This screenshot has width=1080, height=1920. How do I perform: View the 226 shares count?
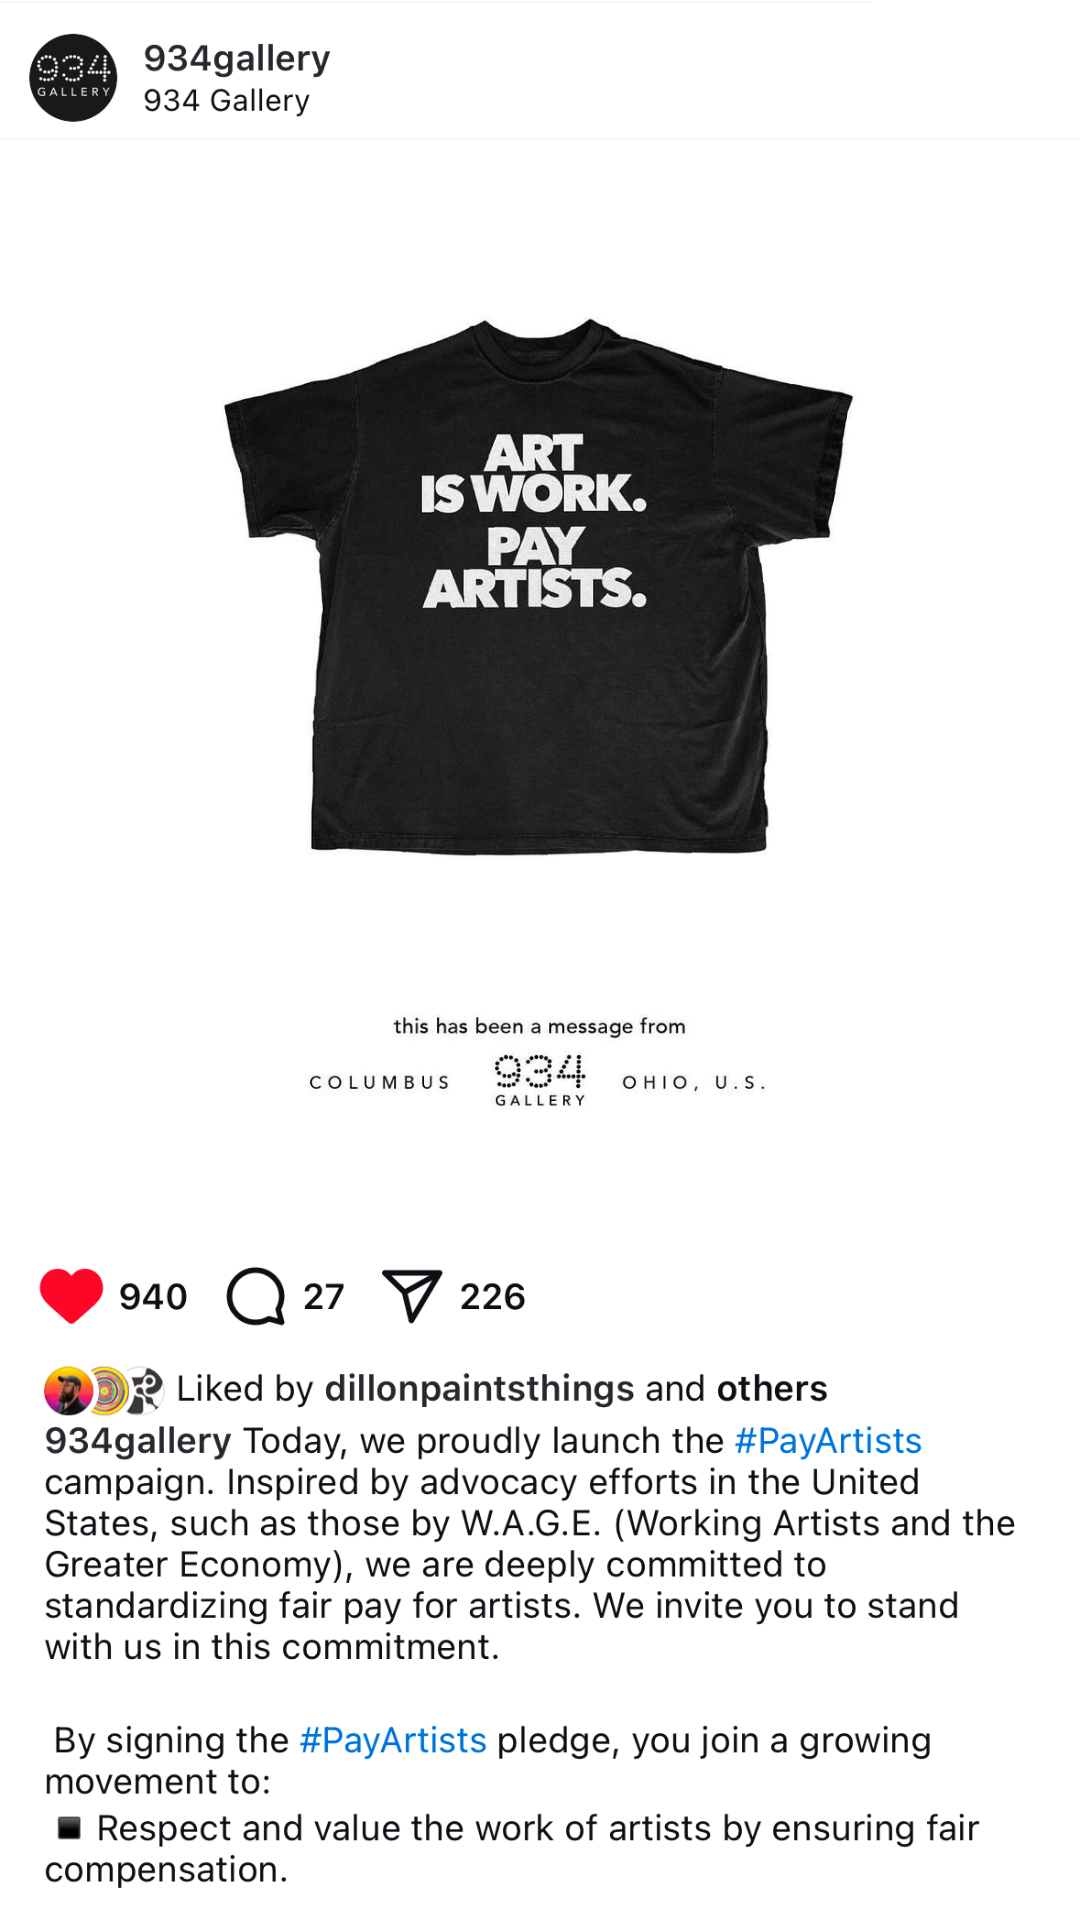tap(493, 1297)
